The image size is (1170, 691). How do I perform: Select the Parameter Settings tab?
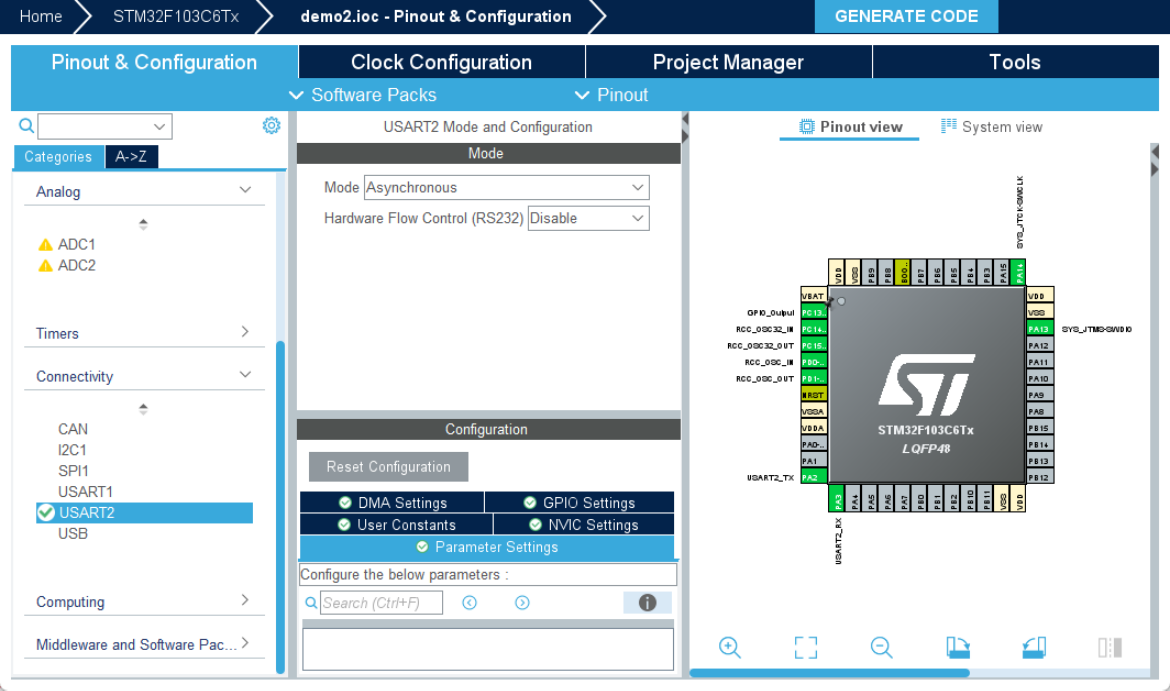coord(487,547)
